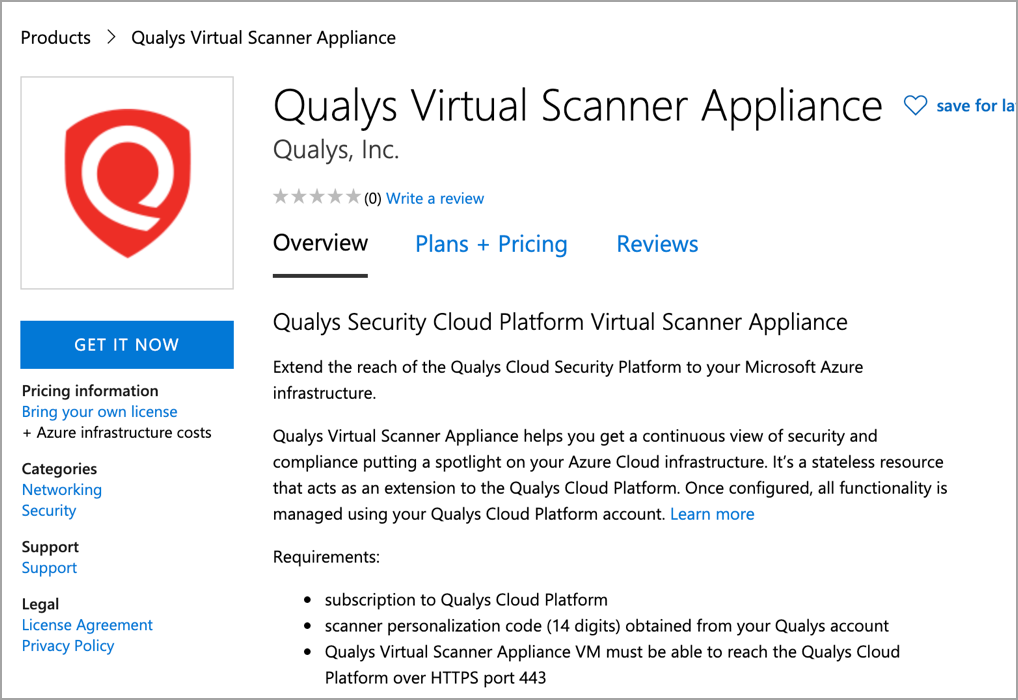Click the star rating icons
Image resolution: width=1018 pixels, height=700 pixels.
pyautogui.click(x=316, y=197)
